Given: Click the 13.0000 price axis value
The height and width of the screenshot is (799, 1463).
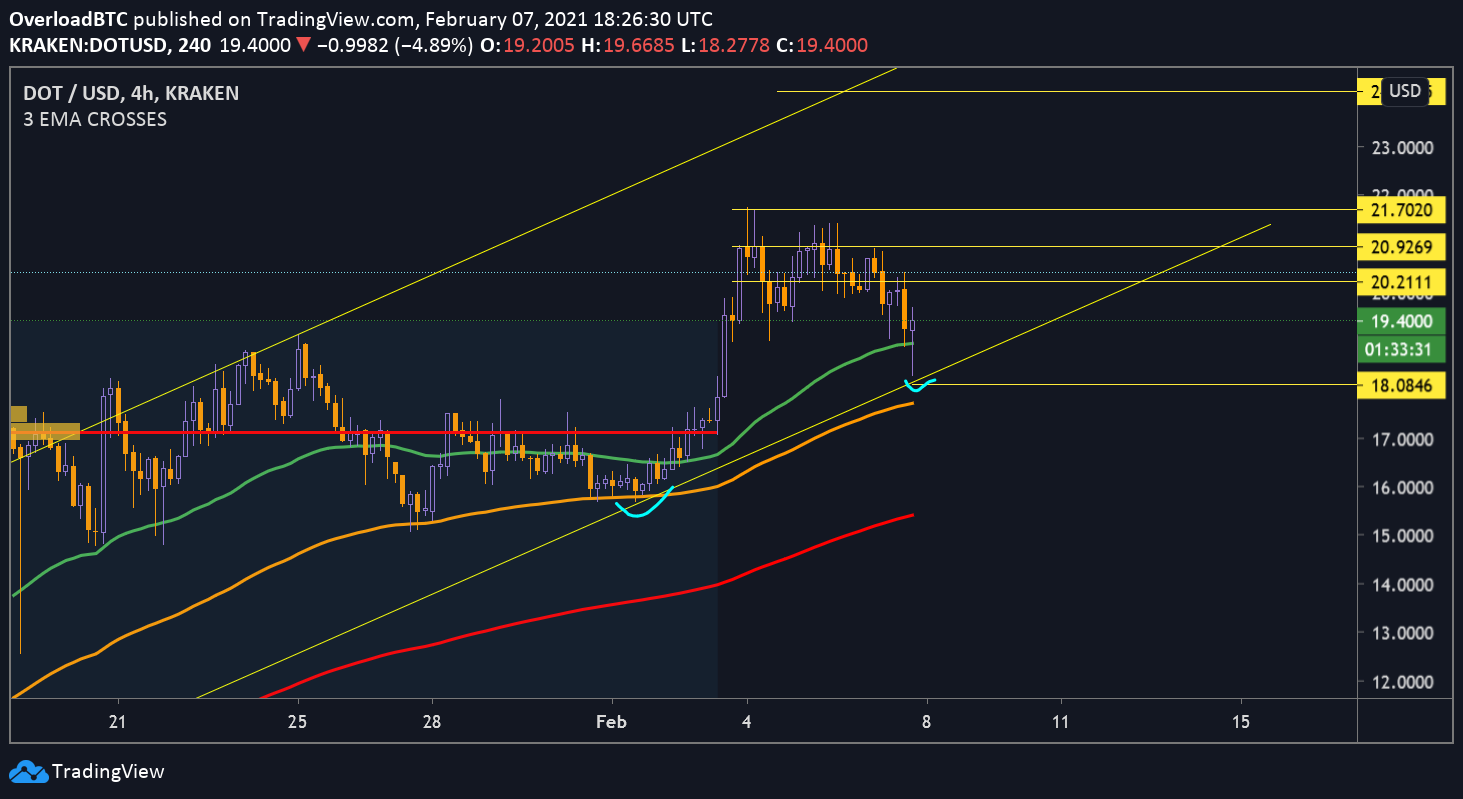Looking at the screenshot, I should point(1402,633).
